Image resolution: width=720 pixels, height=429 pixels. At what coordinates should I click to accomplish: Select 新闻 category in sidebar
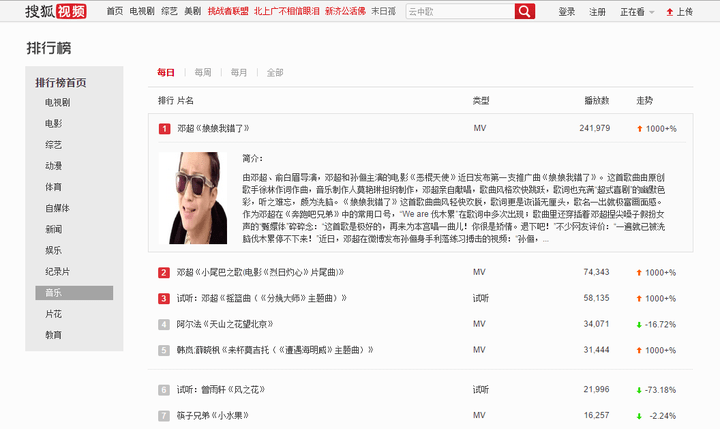53,229
